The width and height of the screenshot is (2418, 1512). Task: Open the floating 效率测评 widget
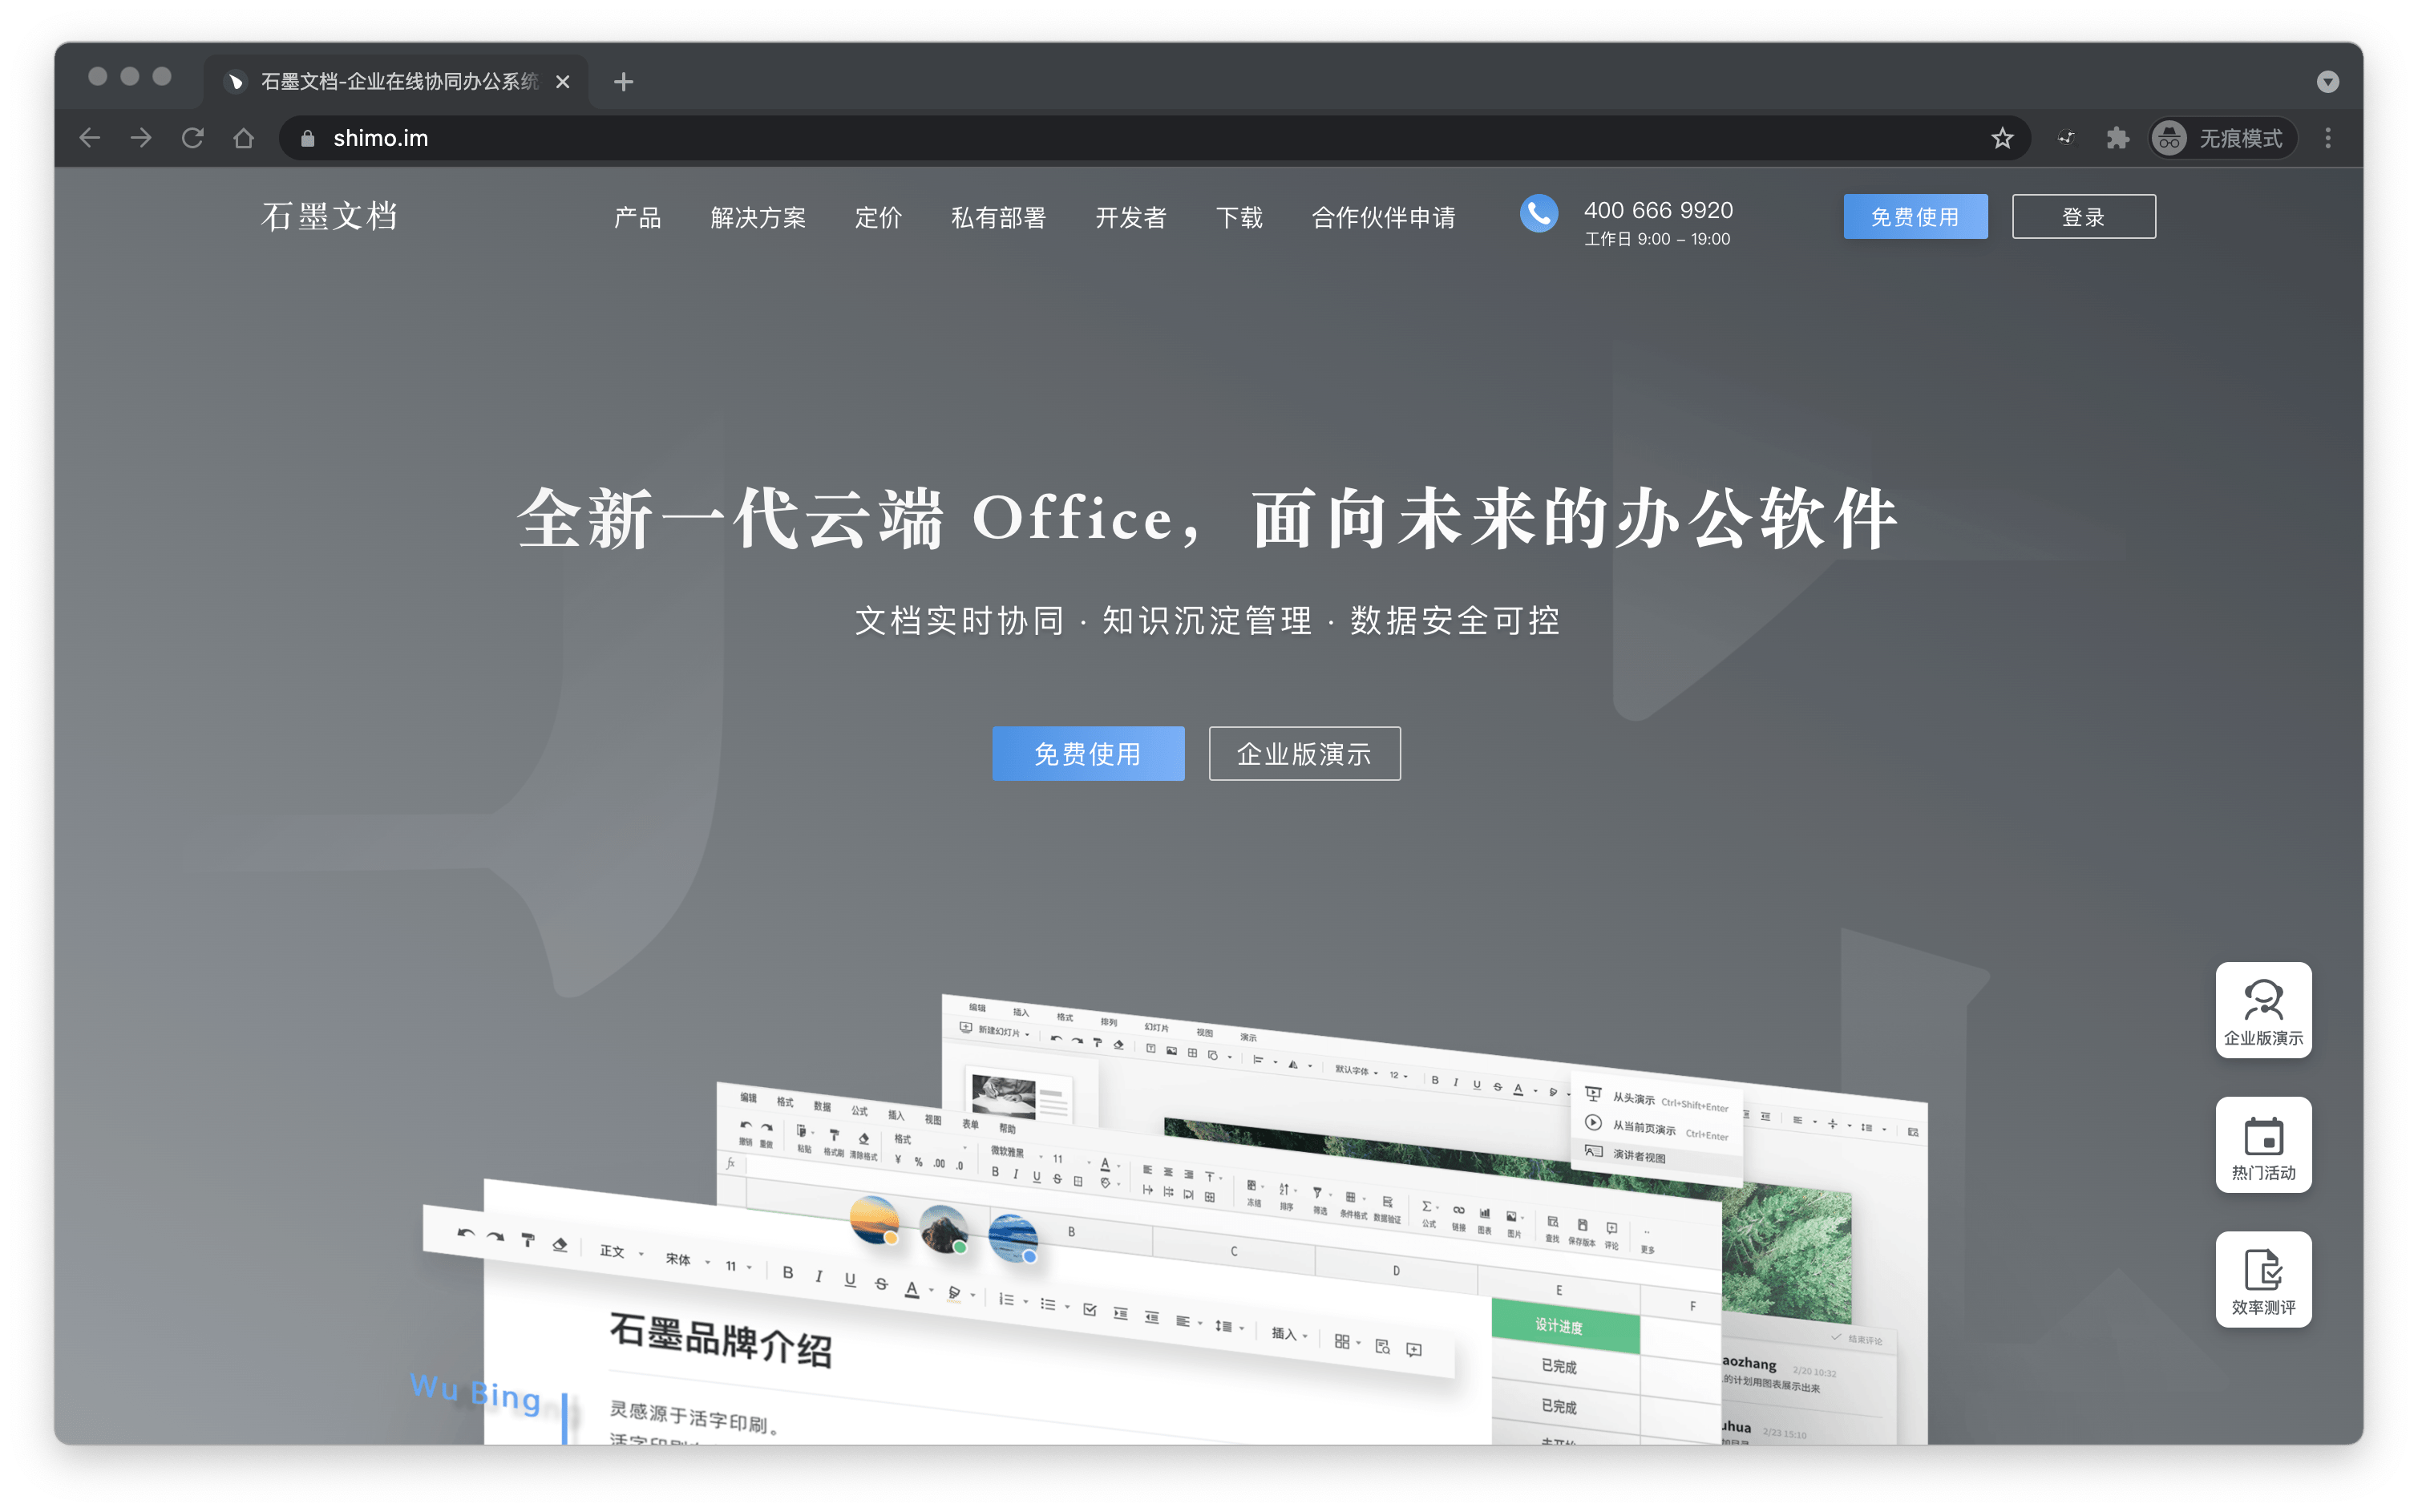pos(2263,1279)
